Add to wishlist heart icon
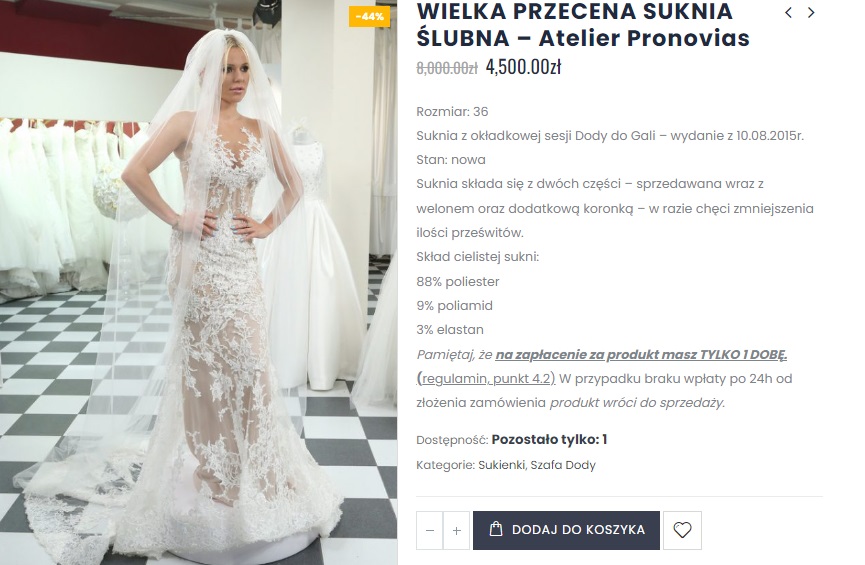This screenshot has height=565, width=865. tap(682, 530)
